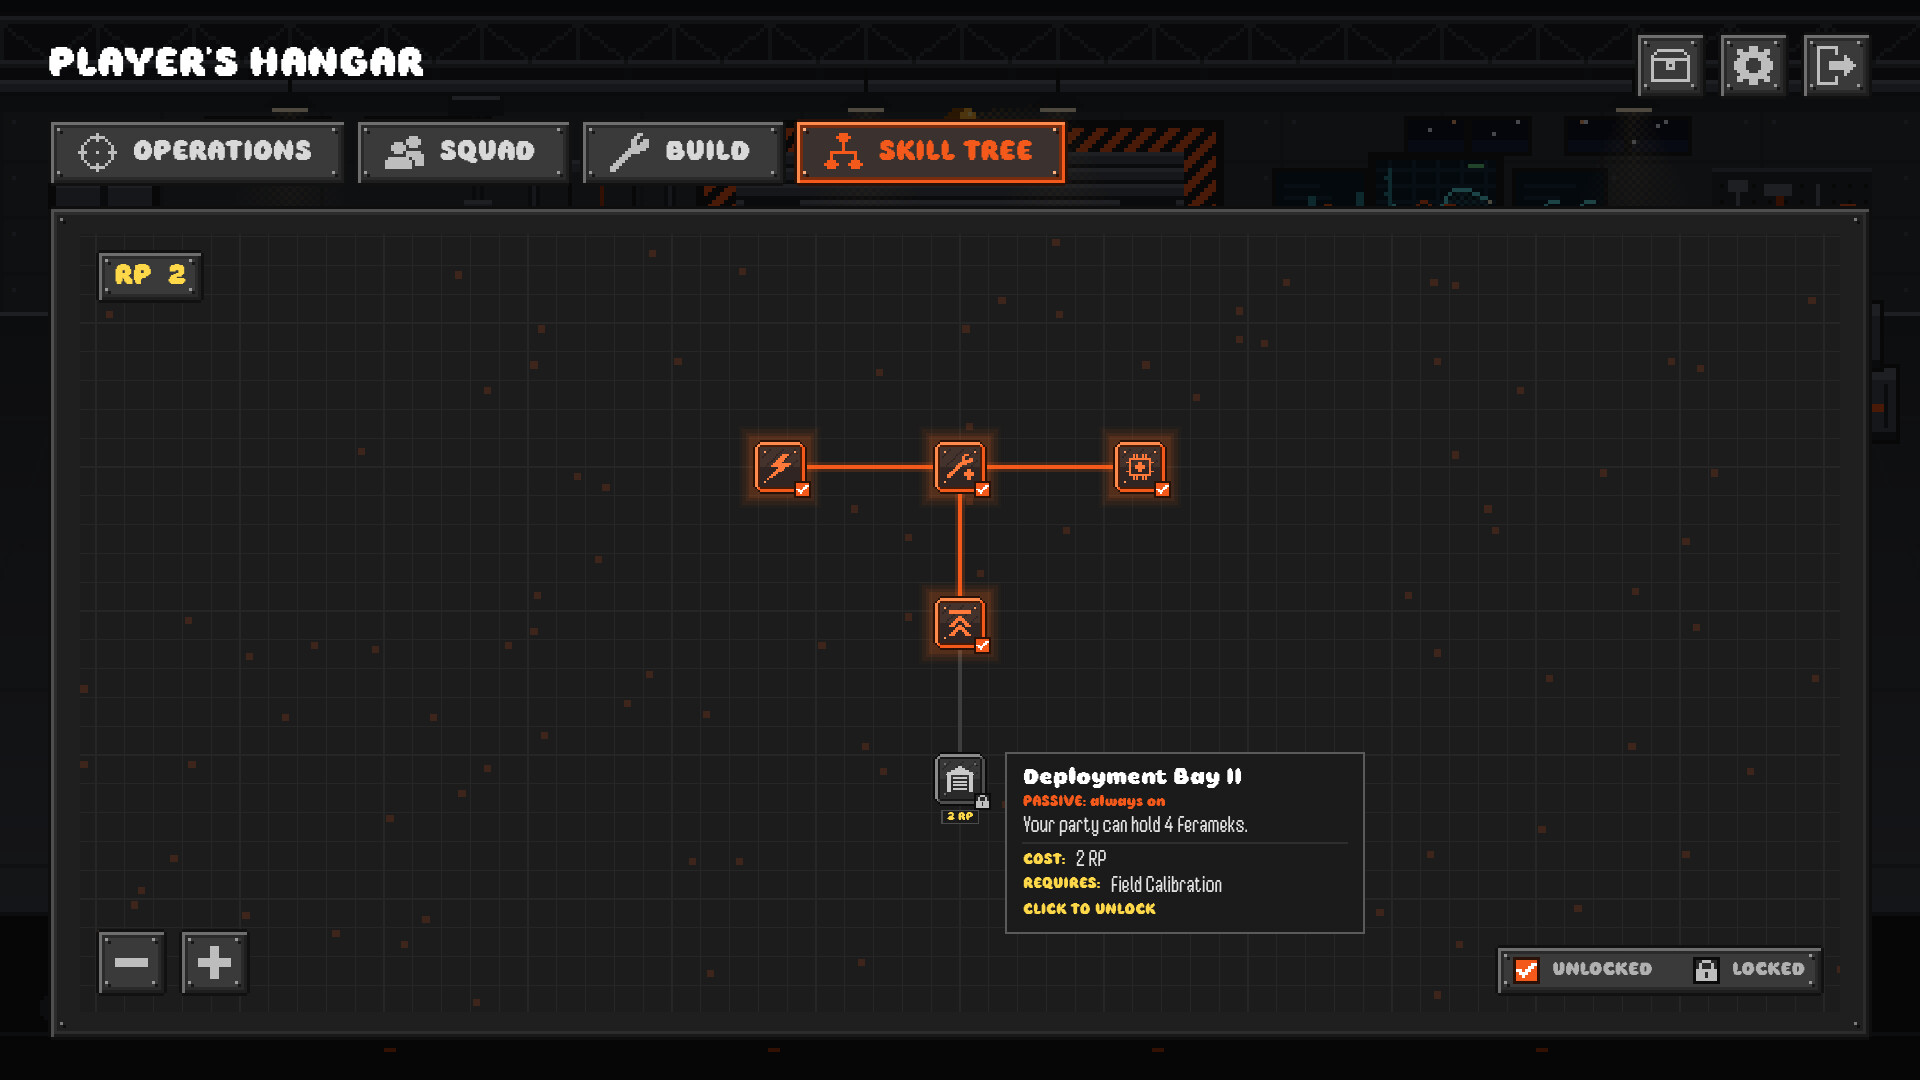Go to the Build tab
This screenshot has width=1920, height=1080.
point(682,152)
